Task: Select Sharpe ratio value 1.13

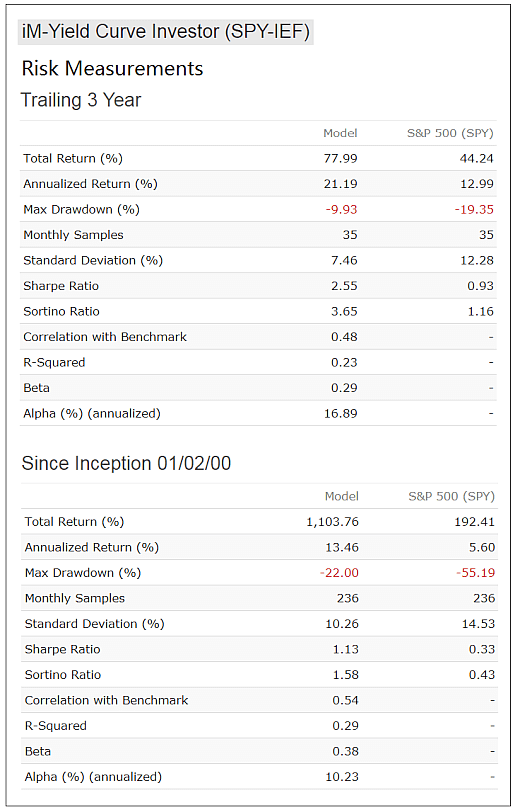Action: click(346, 649)
